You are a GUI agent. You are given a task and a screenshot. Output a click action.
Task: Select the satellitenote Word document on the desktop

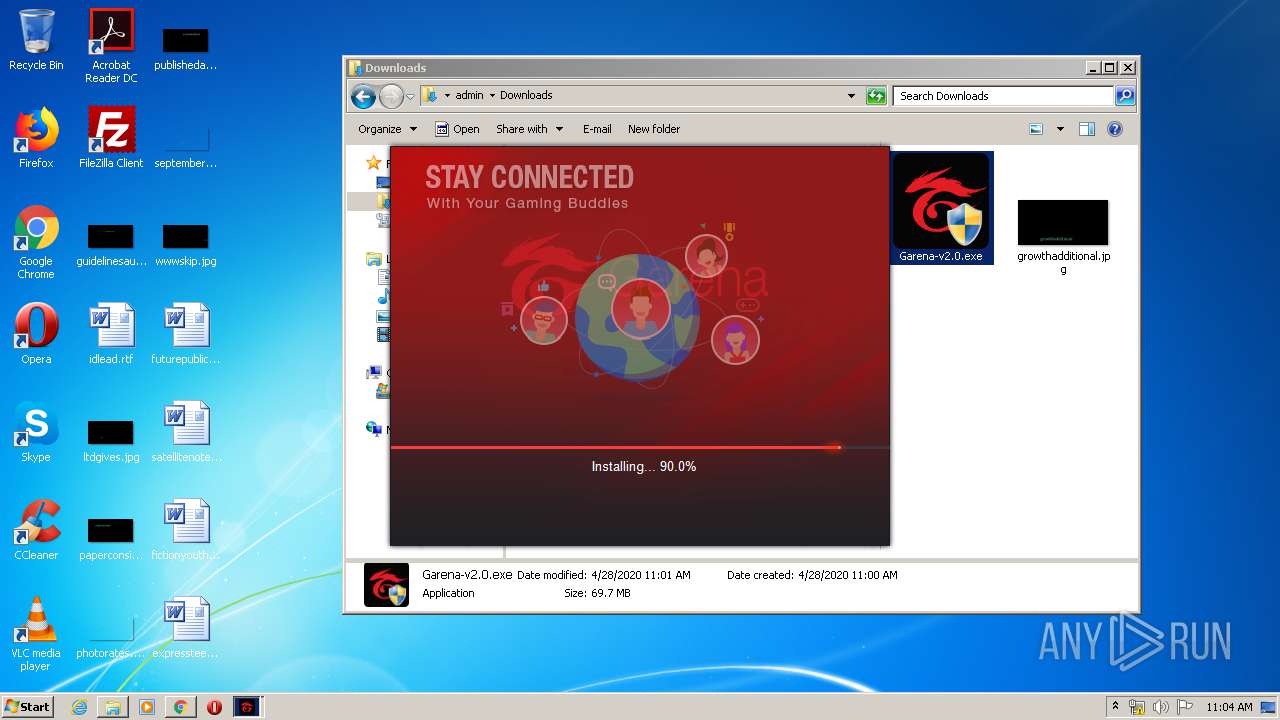click(x=186, y=432)
